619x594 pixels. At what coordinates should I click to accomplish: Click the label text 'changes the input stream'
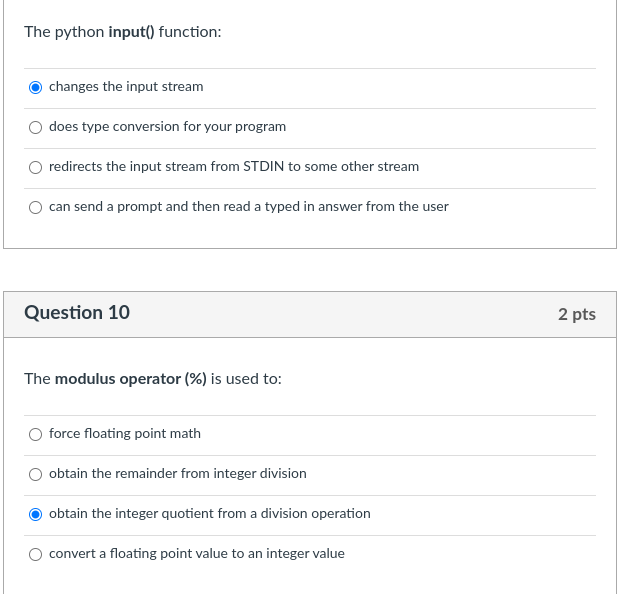(x=126, y=86)
